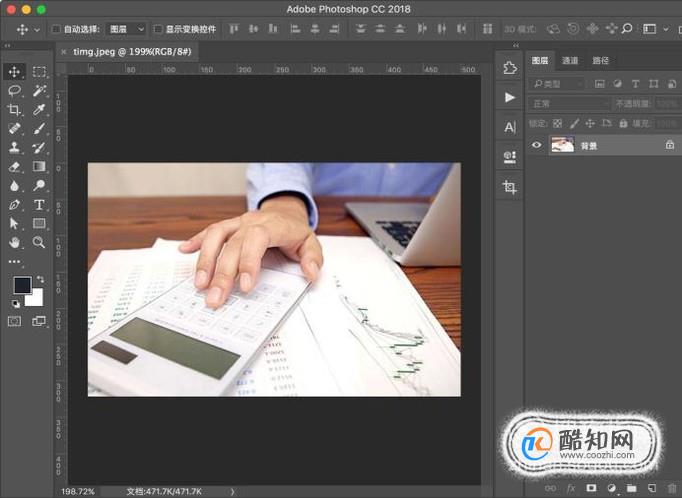
Task: Select the Dodge tool
Action: [x=39, y=186]
